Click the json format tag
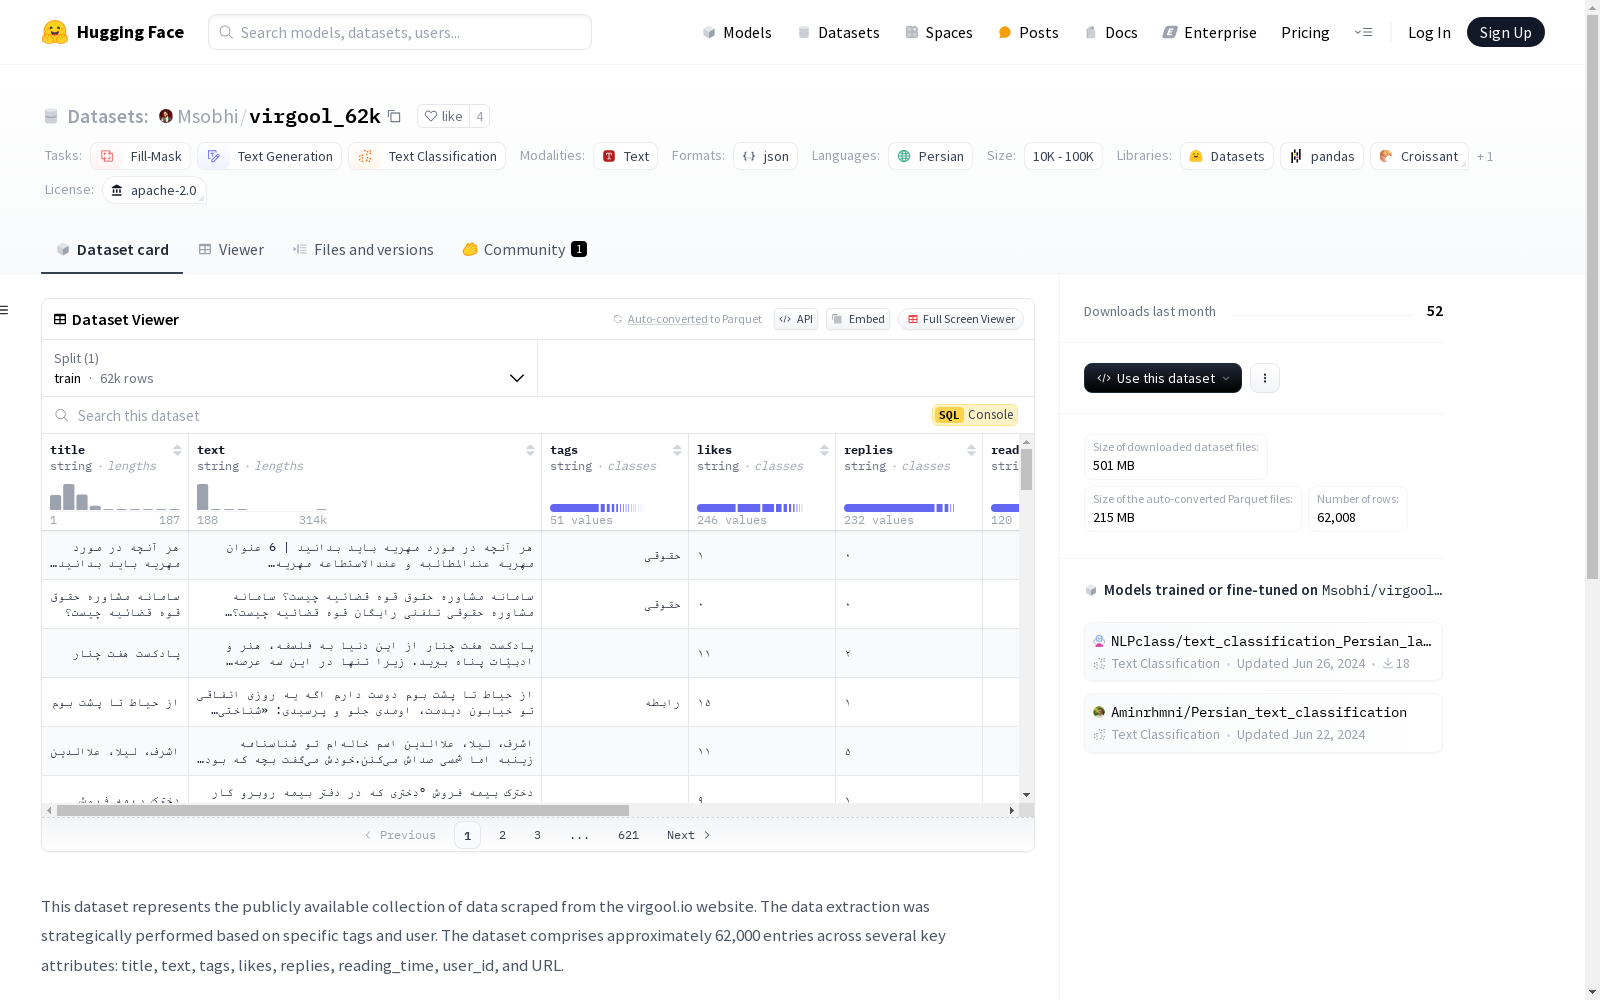The width and height of the screenshot is (1600, 1000). [765, 156]
